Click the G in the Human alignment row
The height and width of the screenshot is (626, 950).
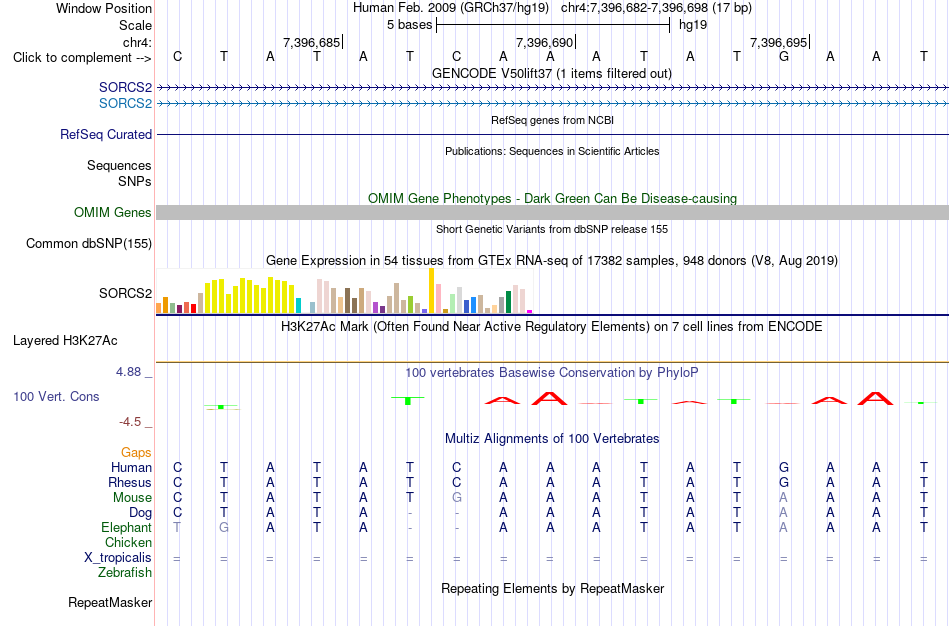coord(784,467)
